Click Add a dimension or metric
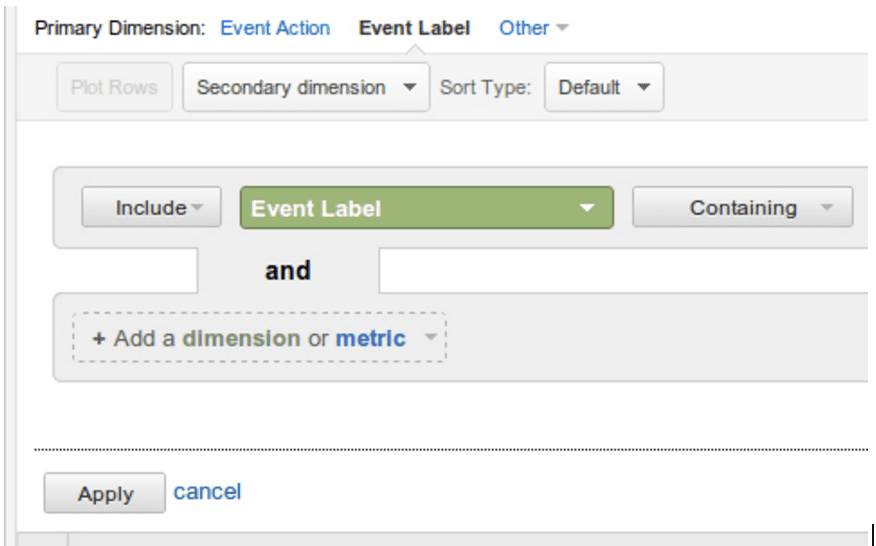The width and height of the screenshot is (876, 546). pyautogui.click(x=259, y=338)
